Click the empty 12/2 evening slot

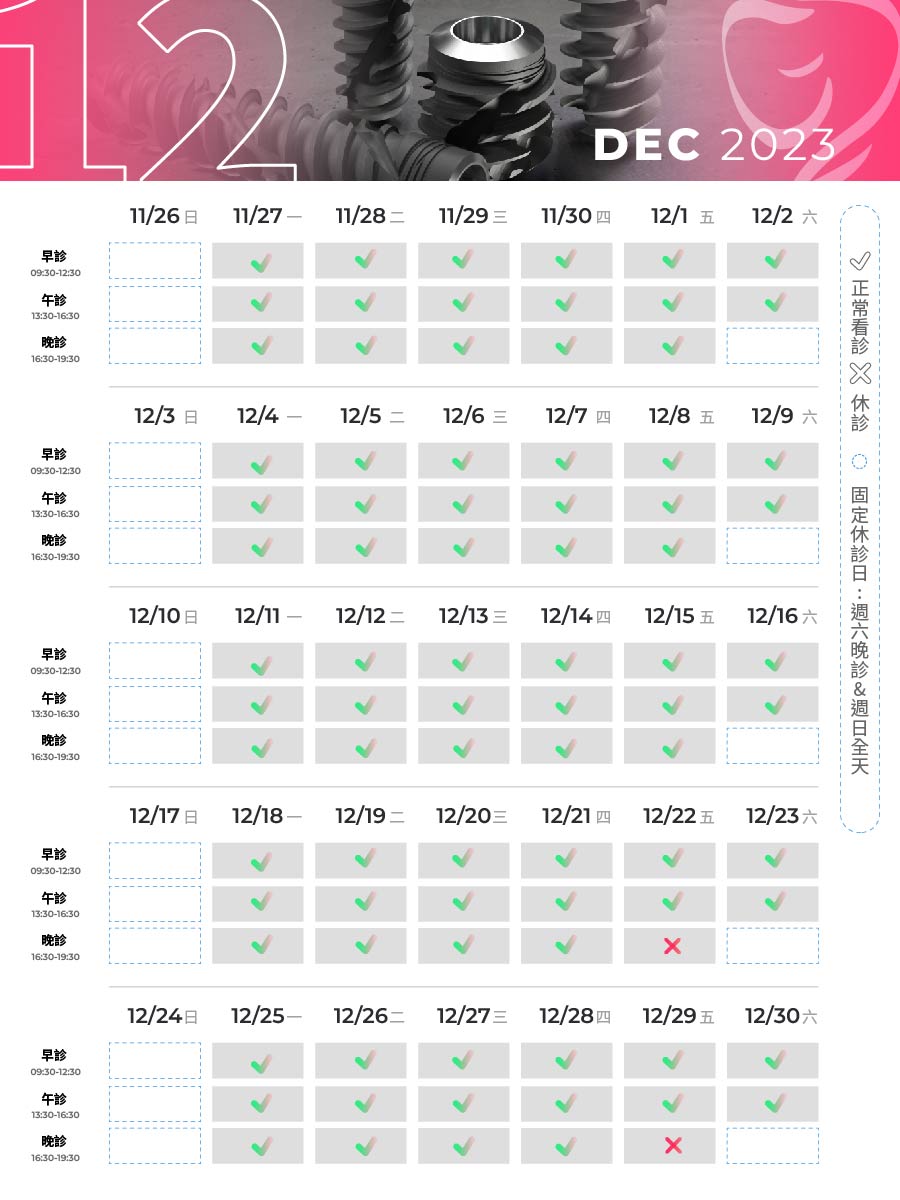(x=773, y=346)
